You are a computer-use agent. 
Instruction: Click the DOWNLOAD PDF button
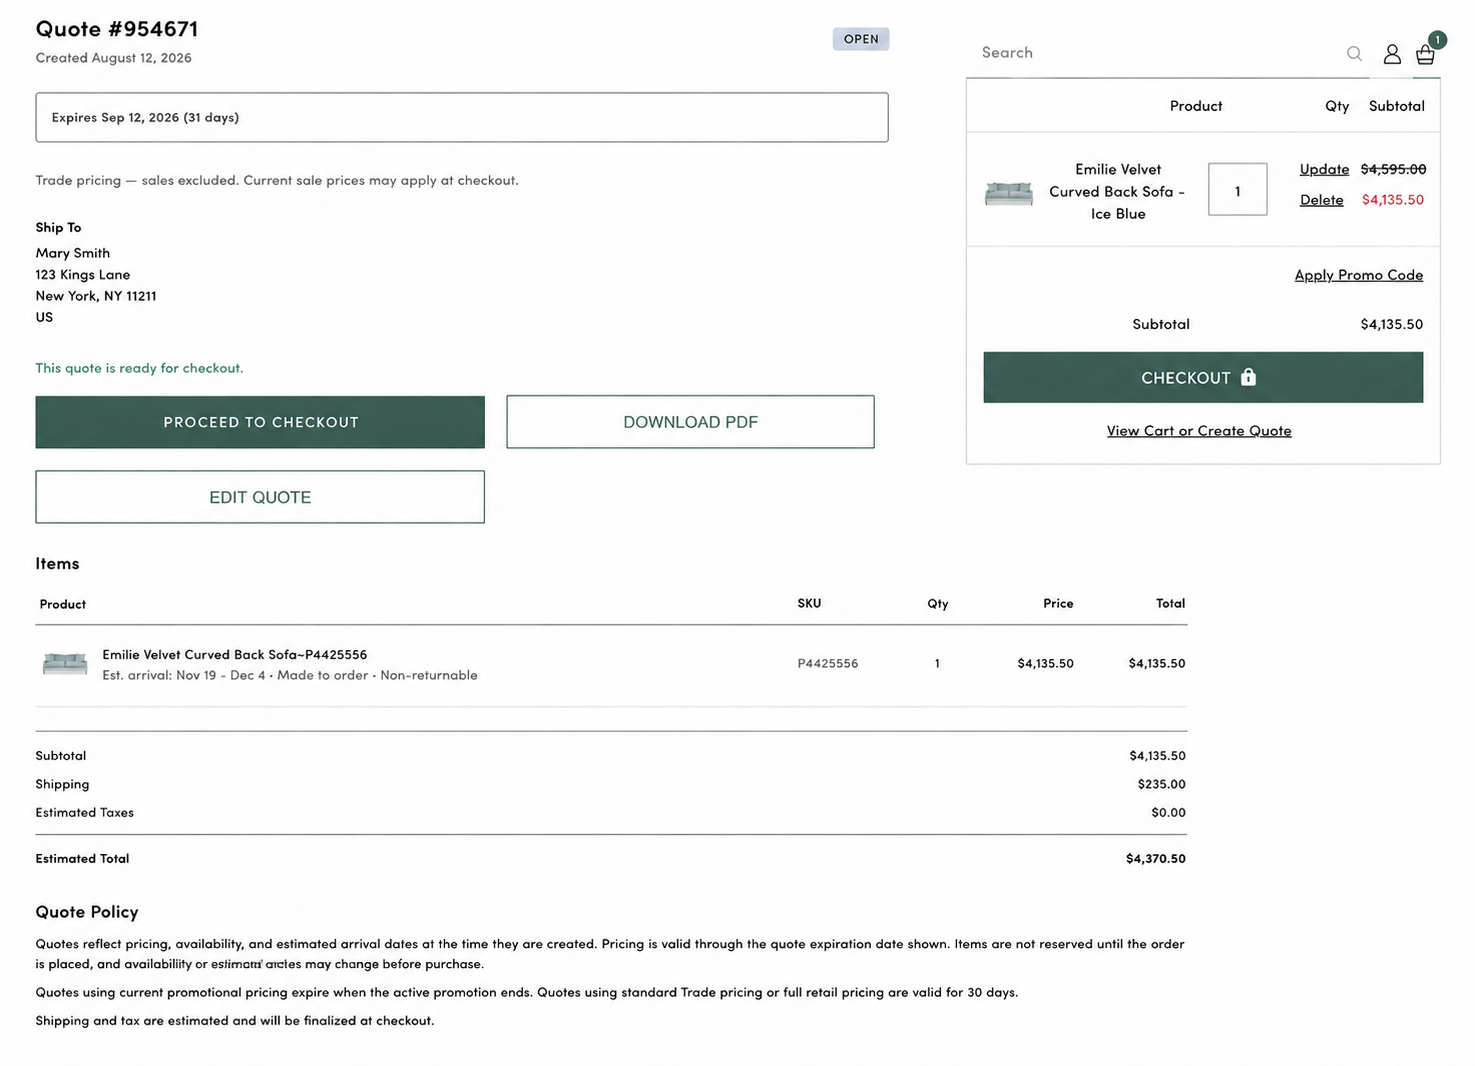pyautogui.click(x=690, y=422)
